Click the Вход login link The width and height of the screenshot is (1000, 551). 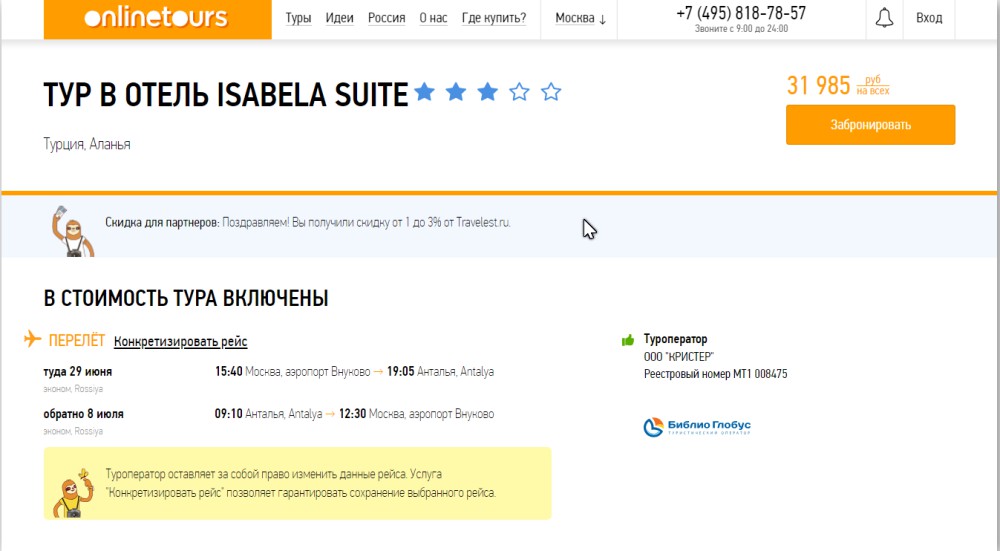[x=929, y=18]
